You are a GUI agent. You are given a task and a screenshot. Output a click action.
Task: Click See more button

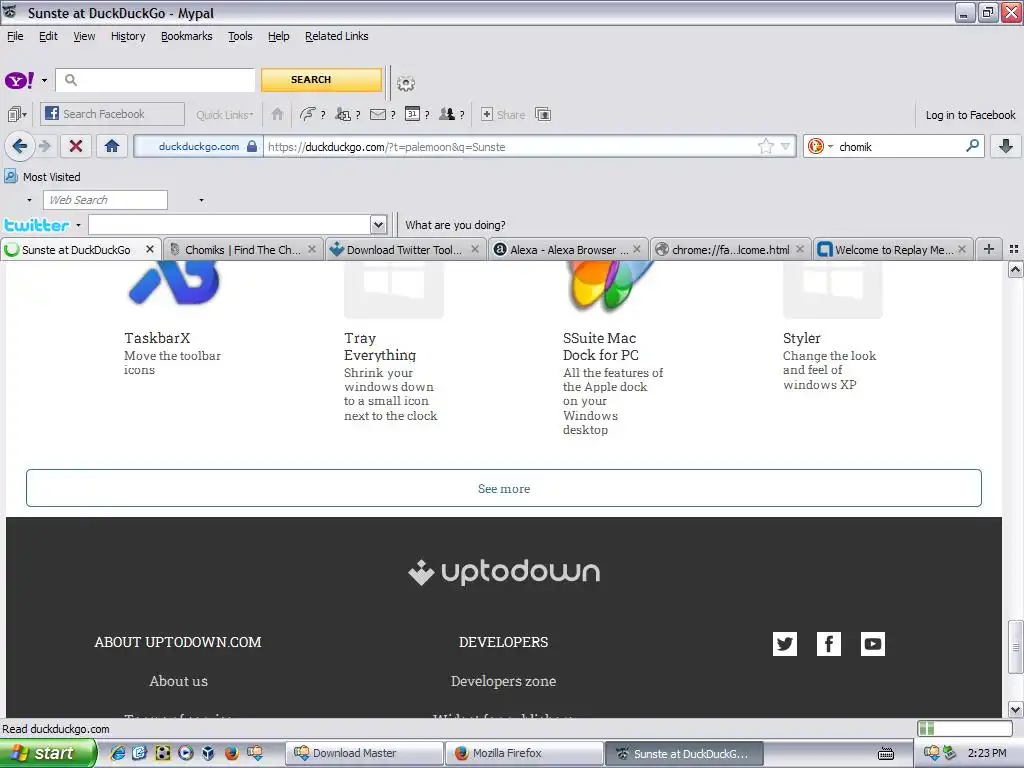(x=504, y=488)
